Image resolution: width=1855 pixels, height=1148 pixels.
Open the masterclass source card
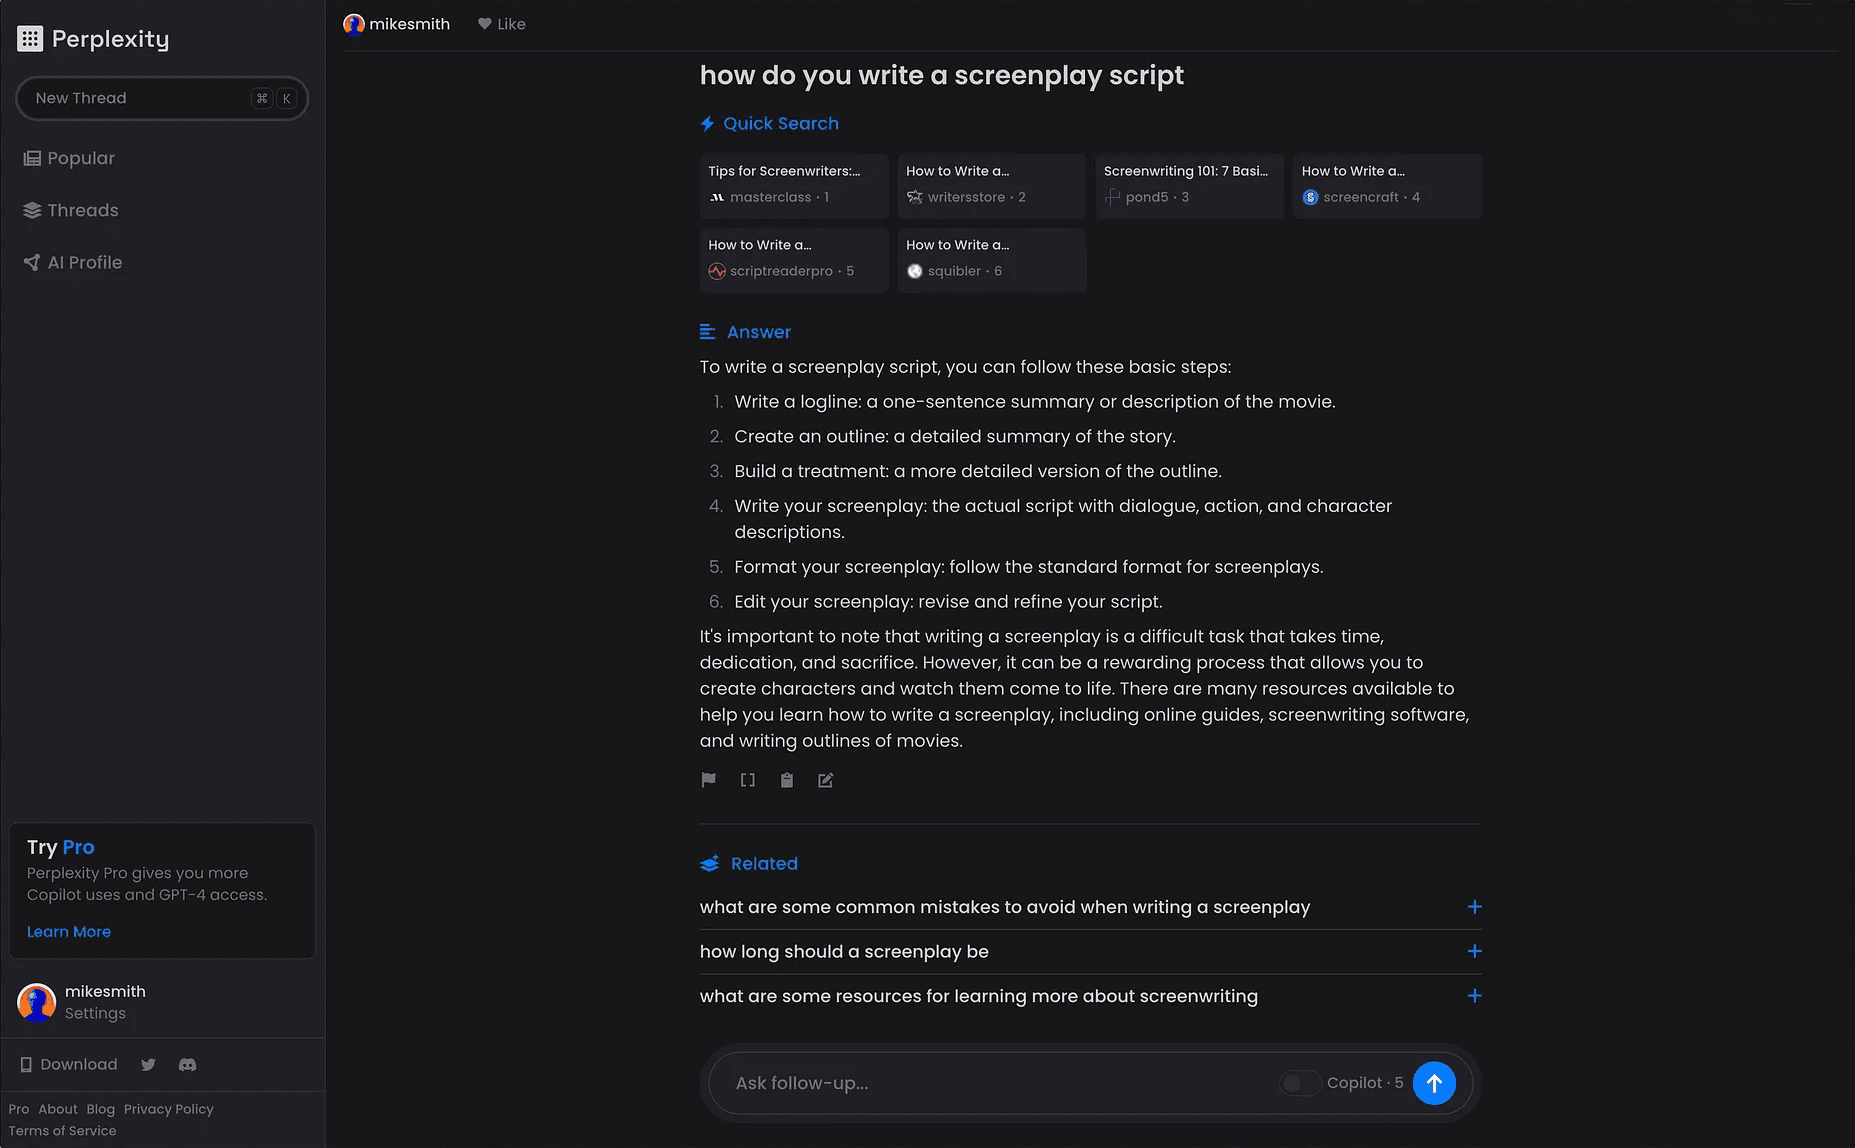794,186
